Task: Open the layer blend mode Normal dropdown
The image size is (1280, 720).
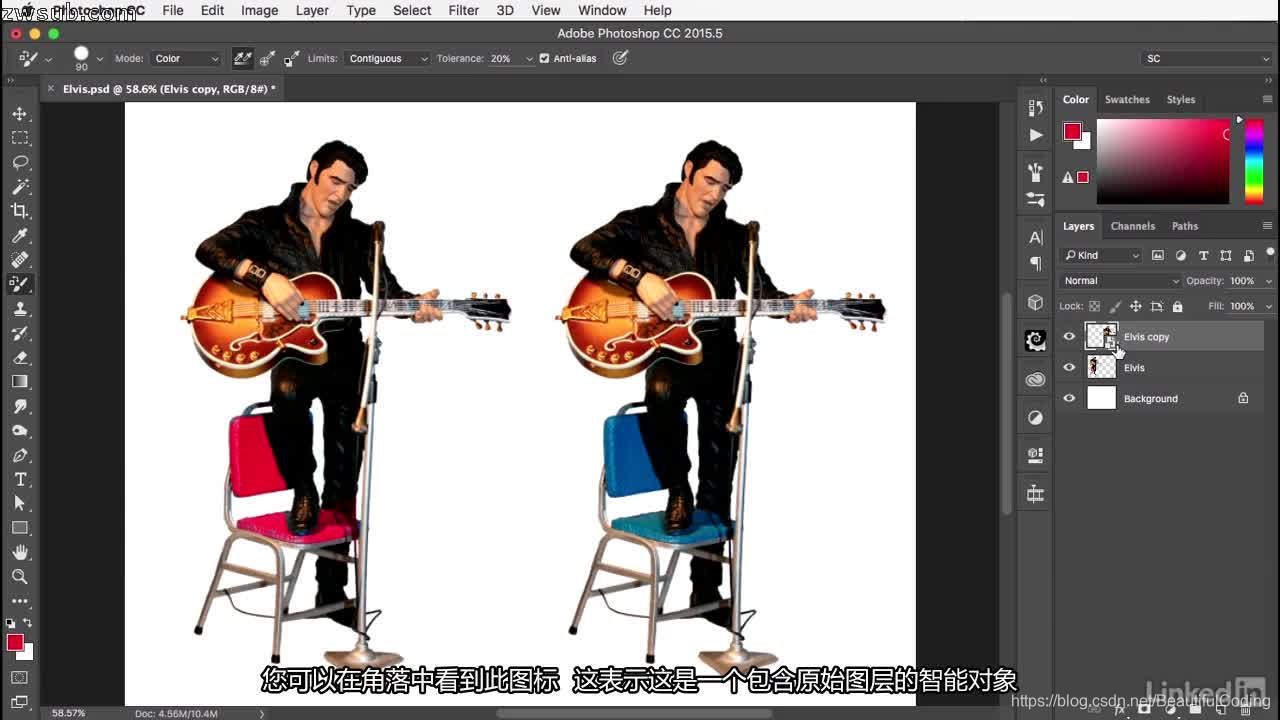Action: click(x=1120, y=281)
